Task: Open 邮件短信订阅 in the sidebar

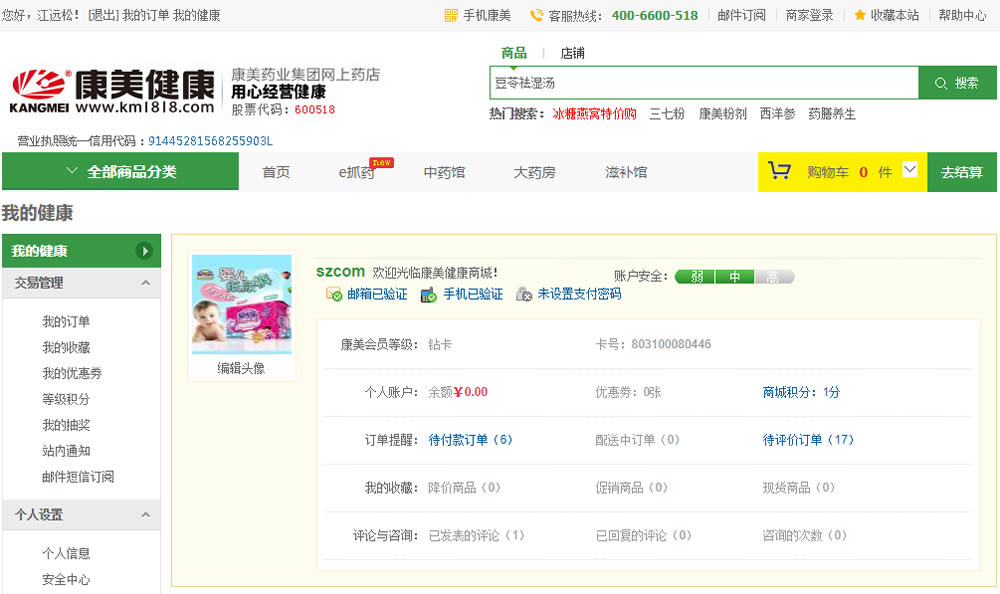Action: click(x=78, y=477)
